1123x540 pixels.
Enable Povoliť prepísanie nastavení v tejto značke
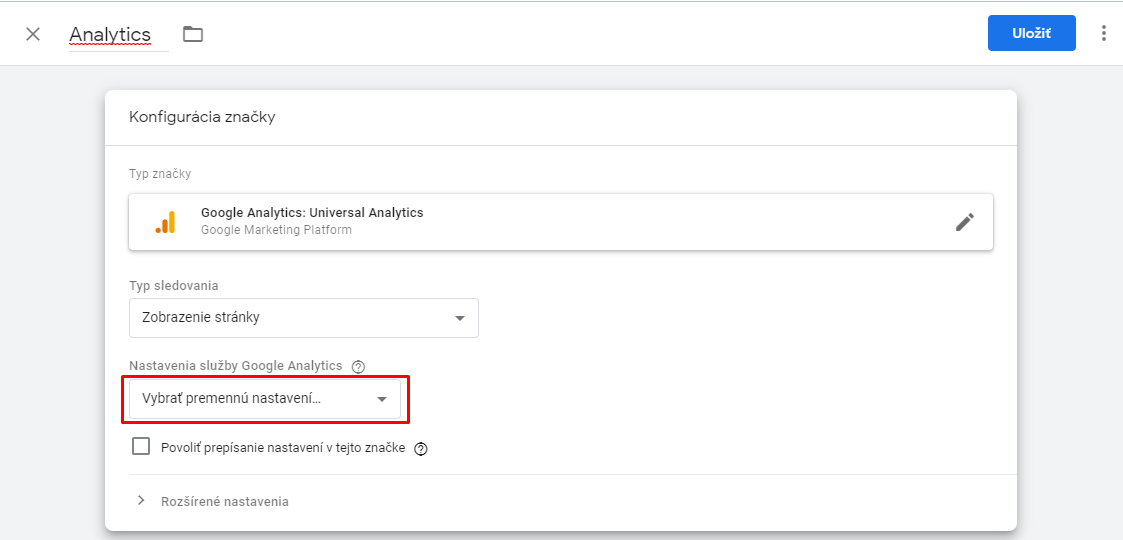click(141, 447)
